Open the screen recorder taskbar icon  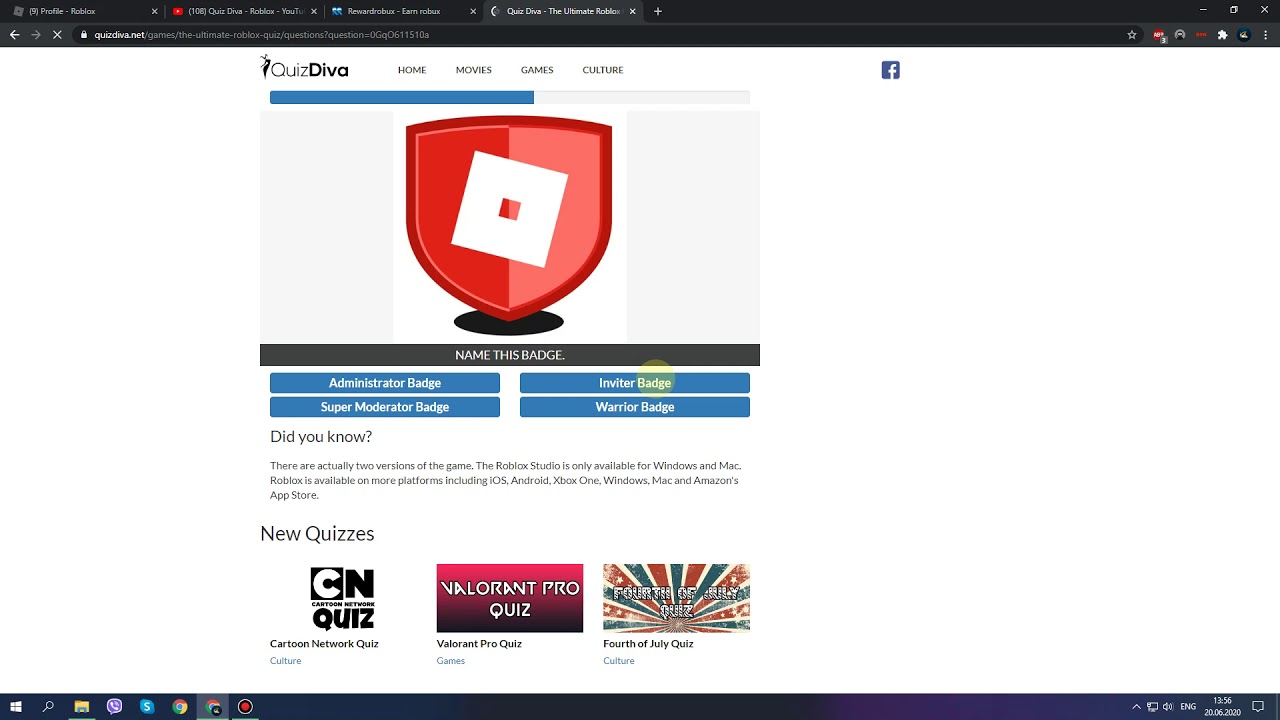pos(245,706)
